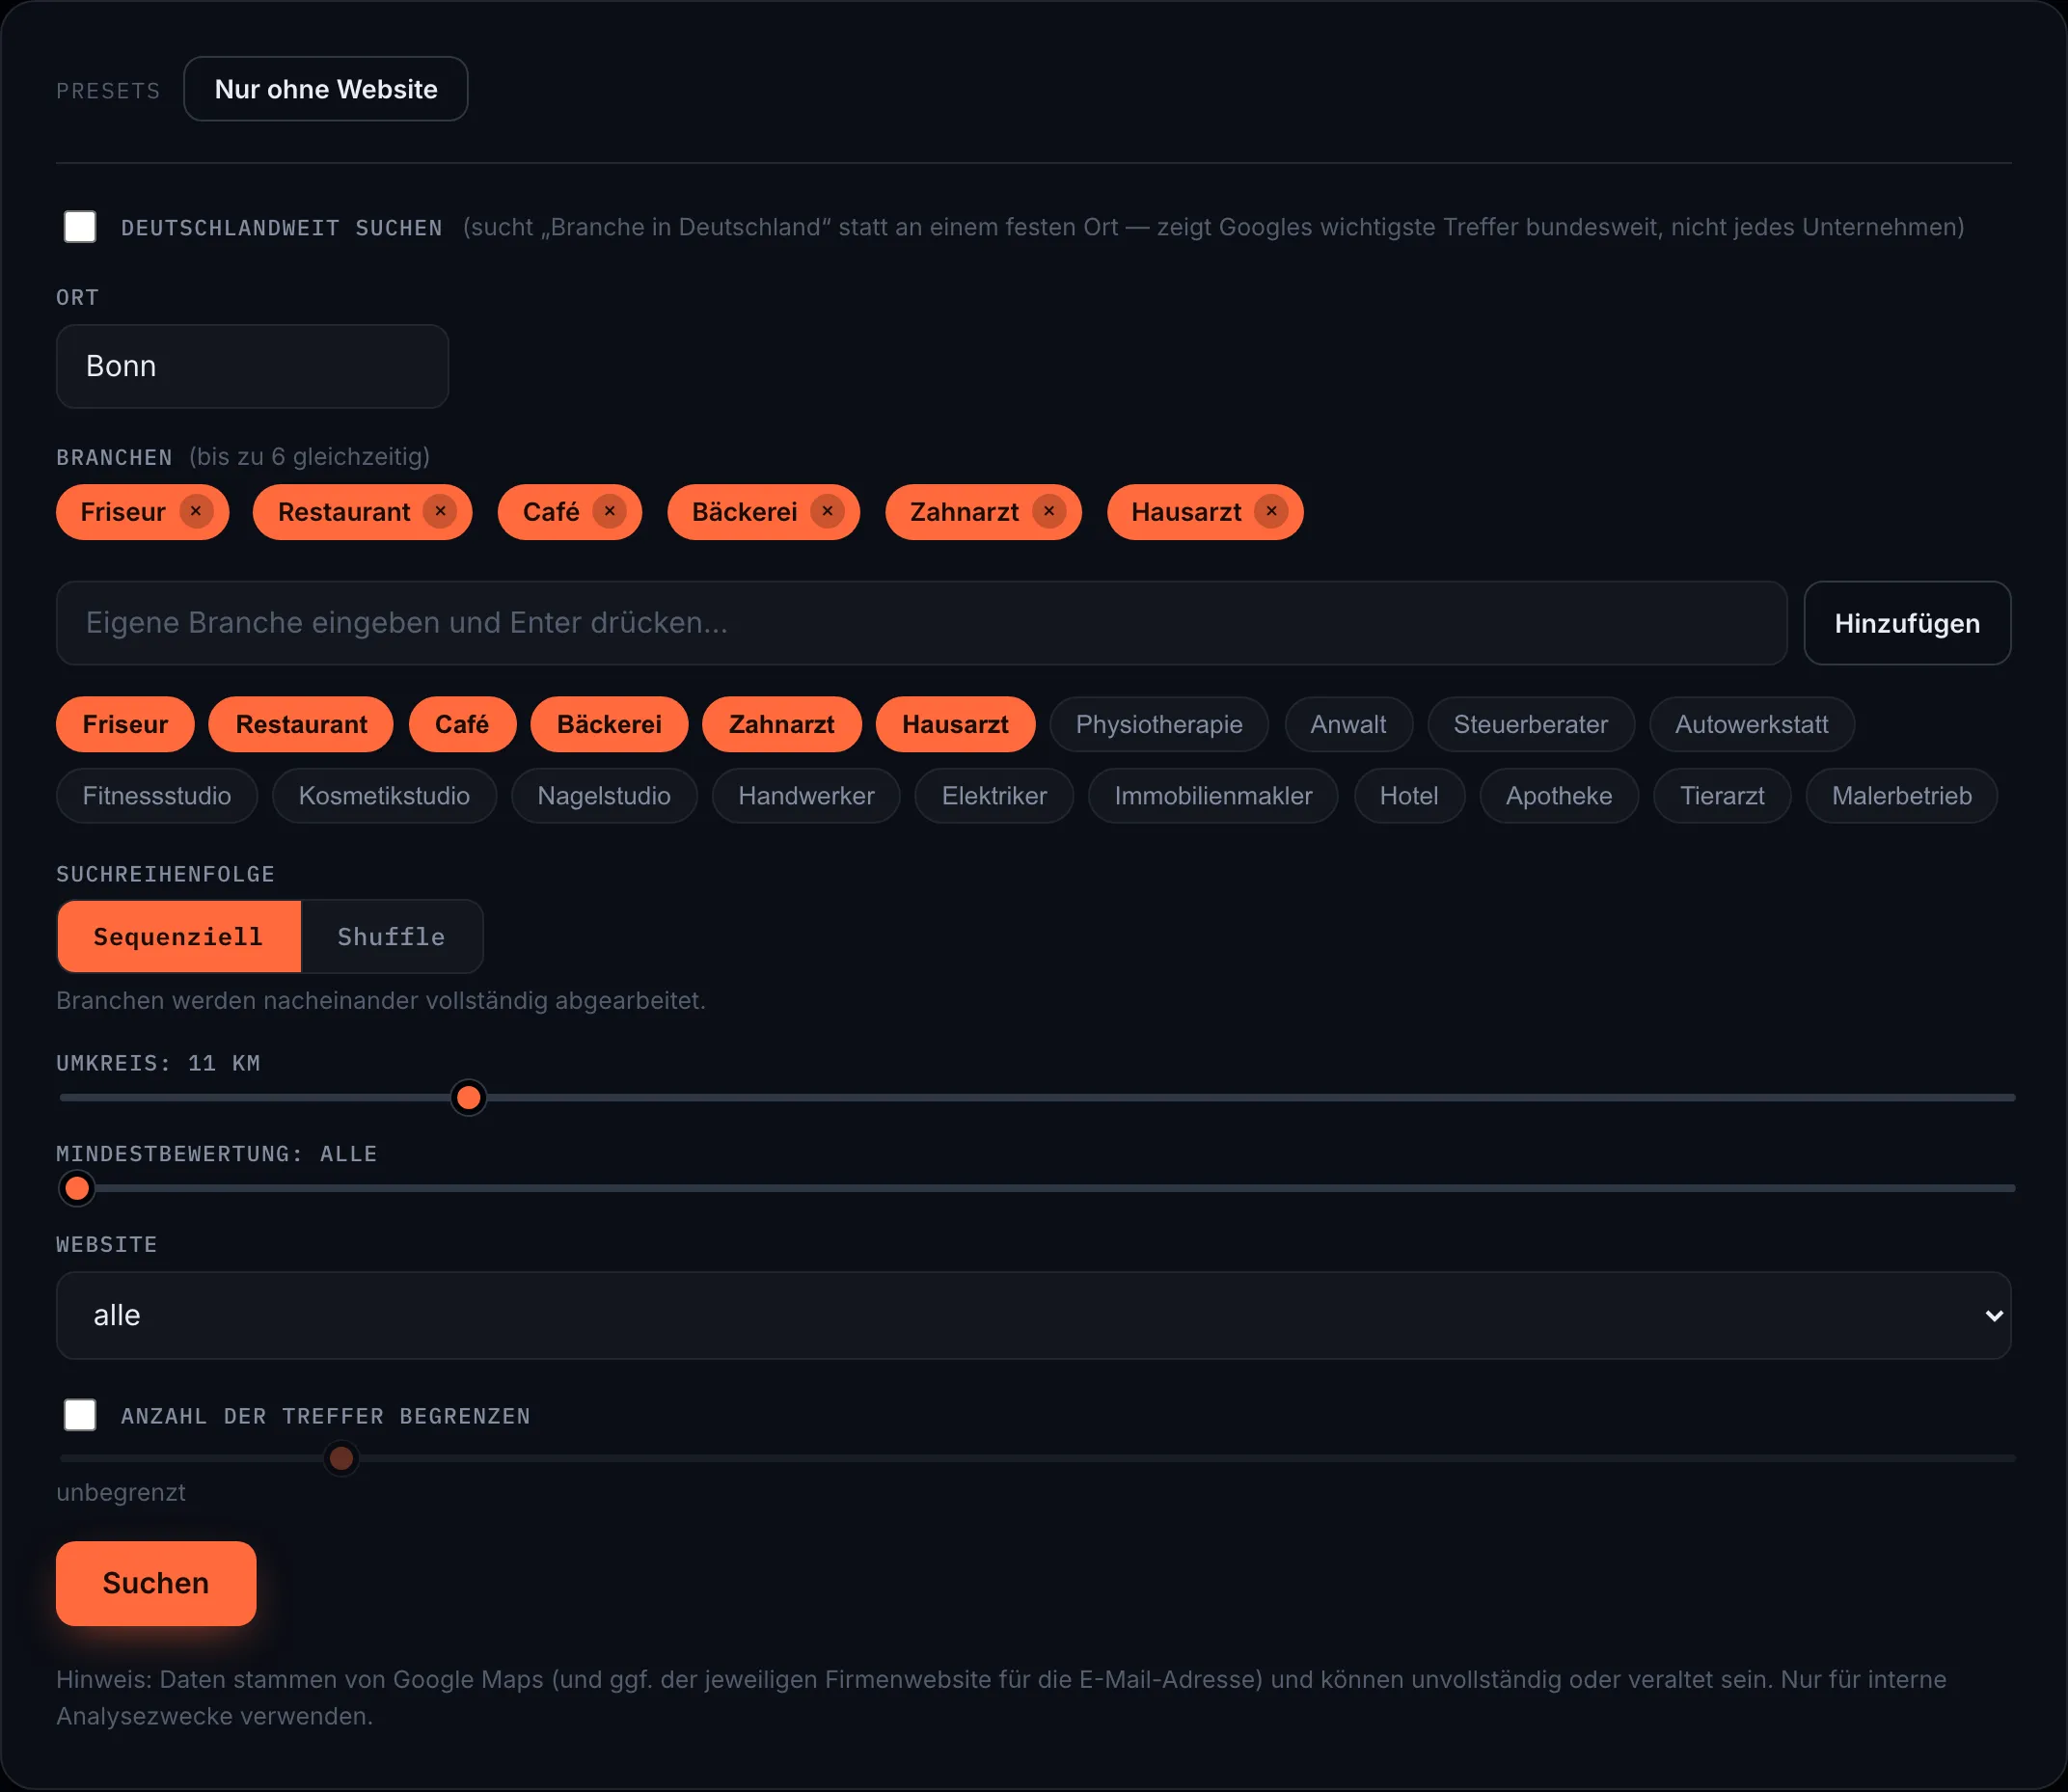The image size is (2068, 1792).
Task: Deselect the Café suggestion chip
Action: 462,724
